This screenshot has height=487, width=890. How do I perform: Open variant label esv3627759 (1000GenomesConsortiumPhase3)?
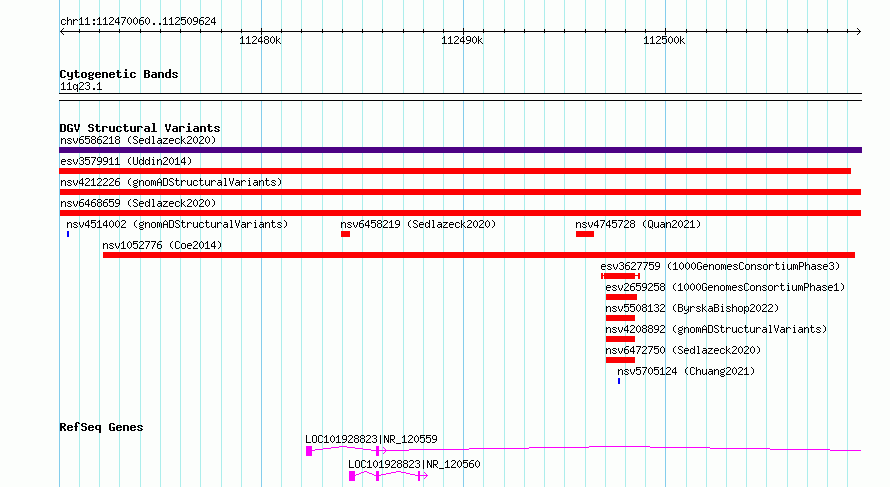(720, 266)
